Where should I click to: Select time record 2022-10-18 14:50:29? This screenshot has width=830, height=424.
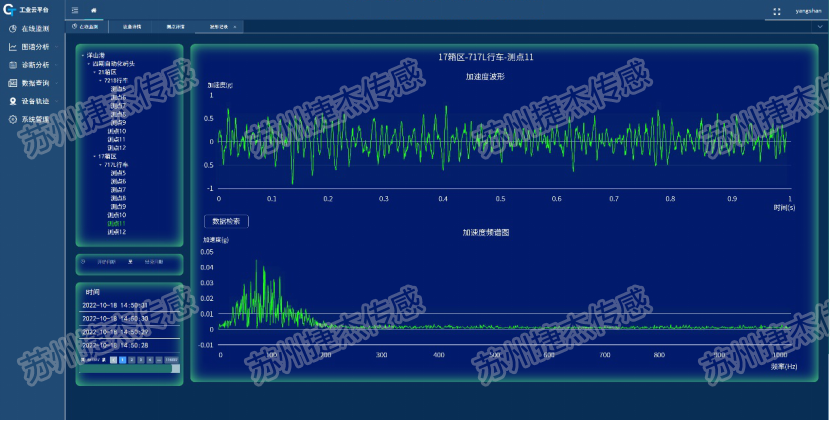coord(129,332)
